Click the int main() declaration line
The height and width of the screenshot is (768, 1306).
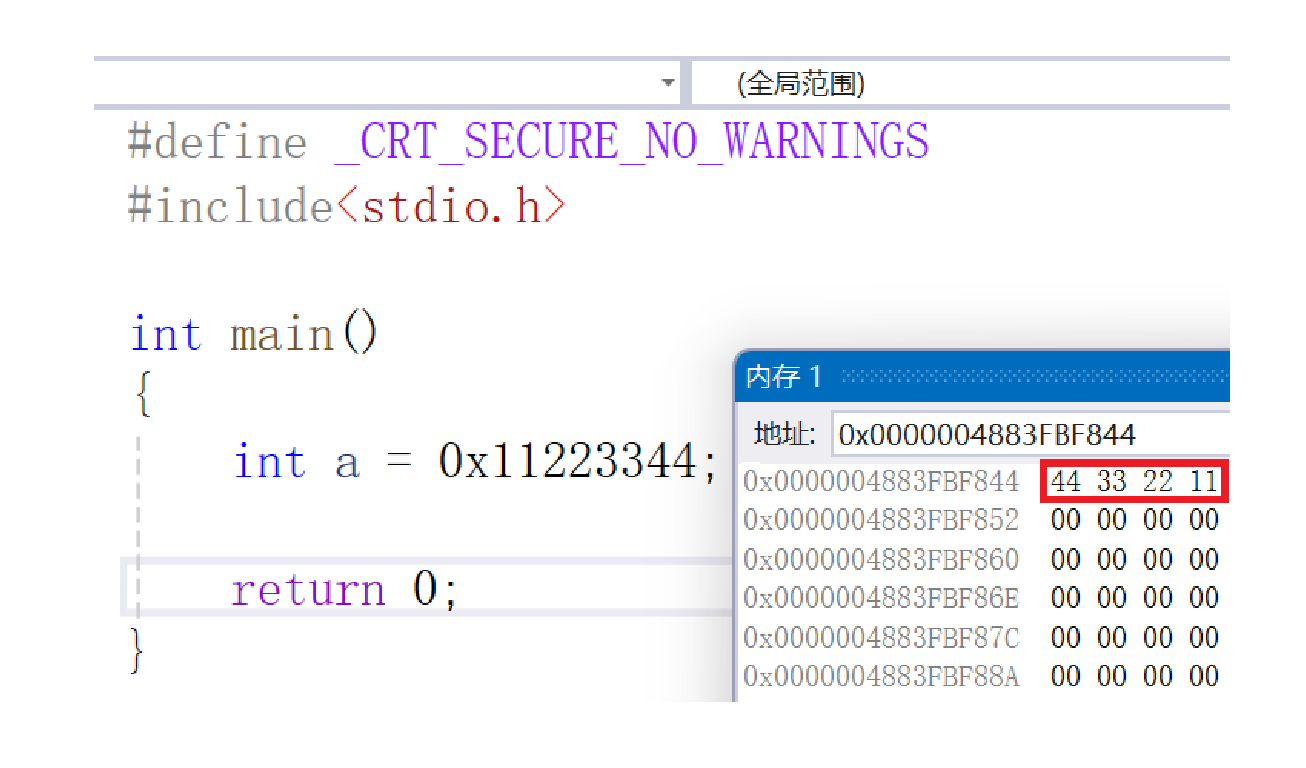(x=255, y=334)
